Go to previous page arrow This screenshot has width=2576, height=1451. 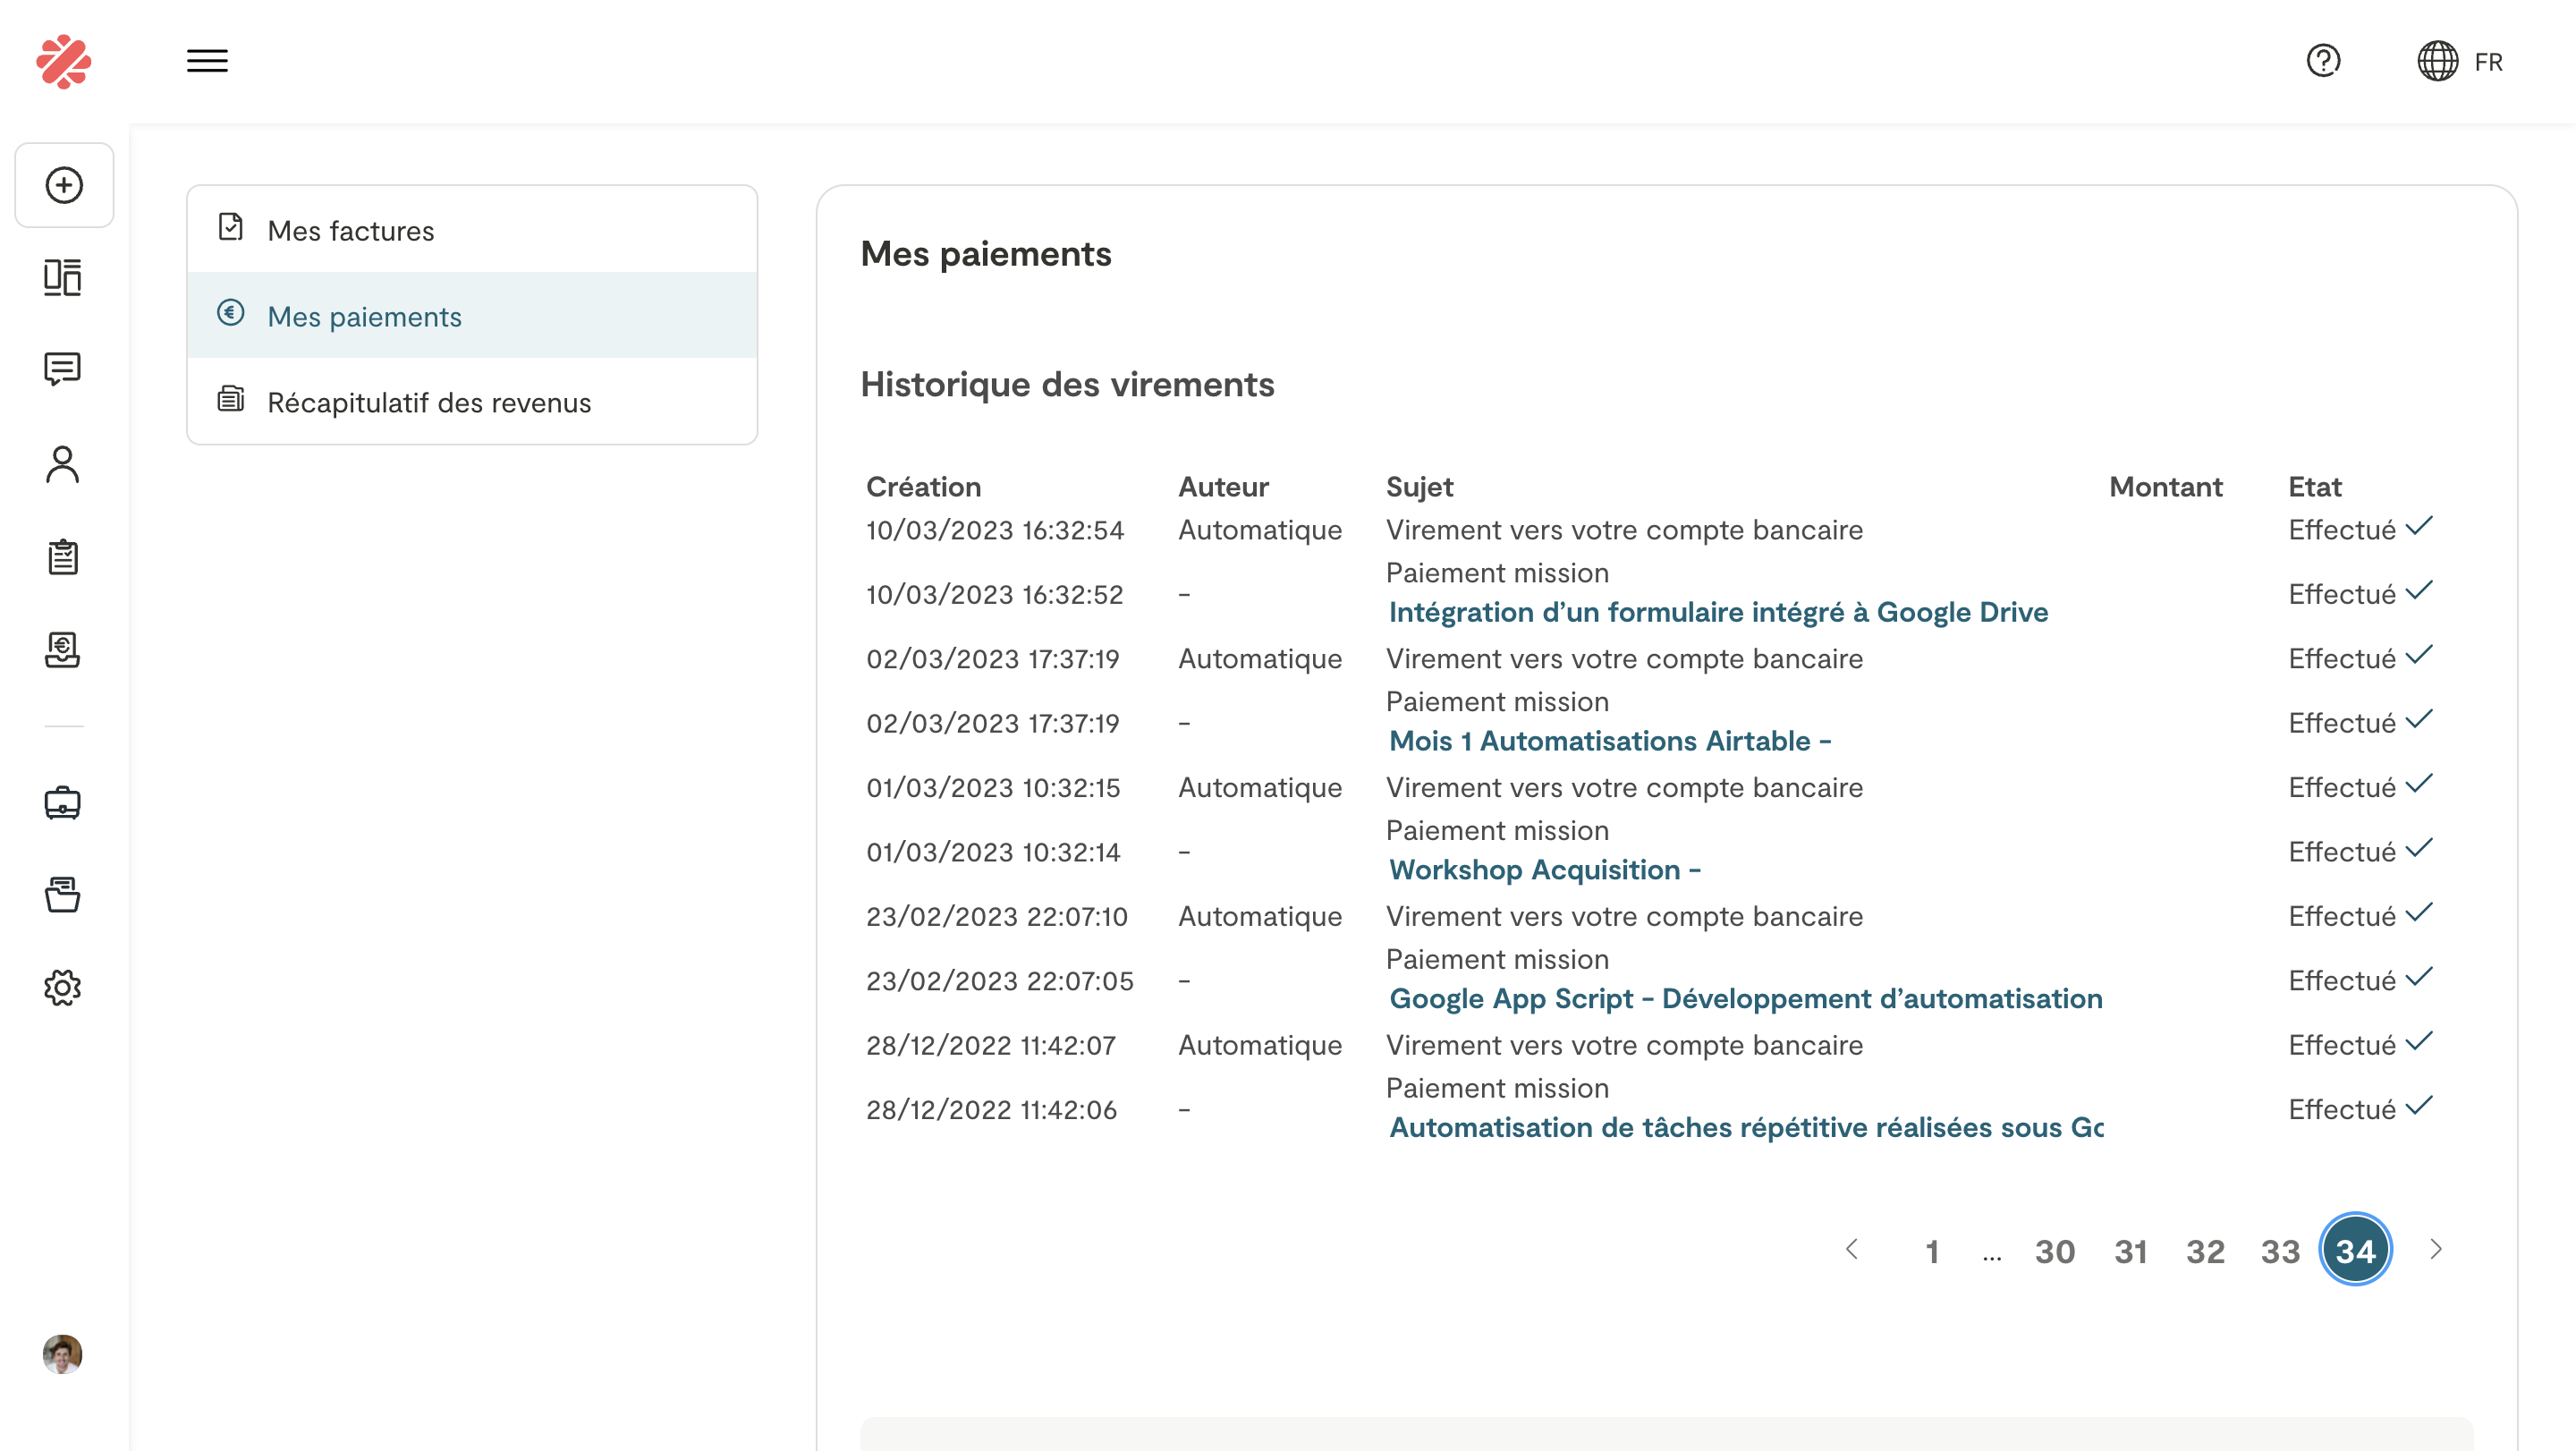1852,1250
